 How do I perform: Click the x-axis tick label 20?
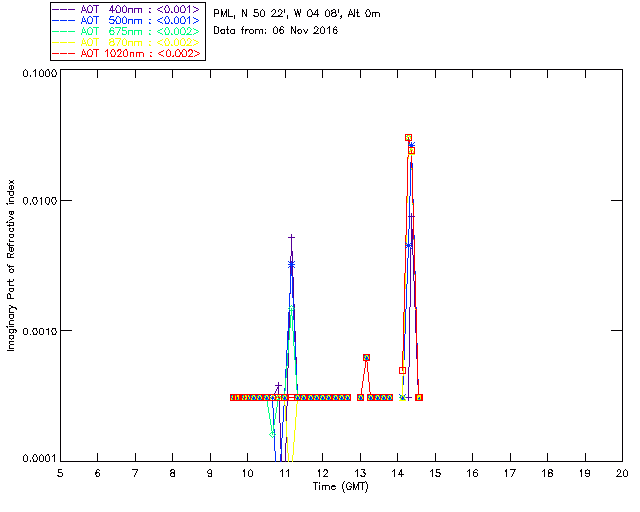coord(622,473)
